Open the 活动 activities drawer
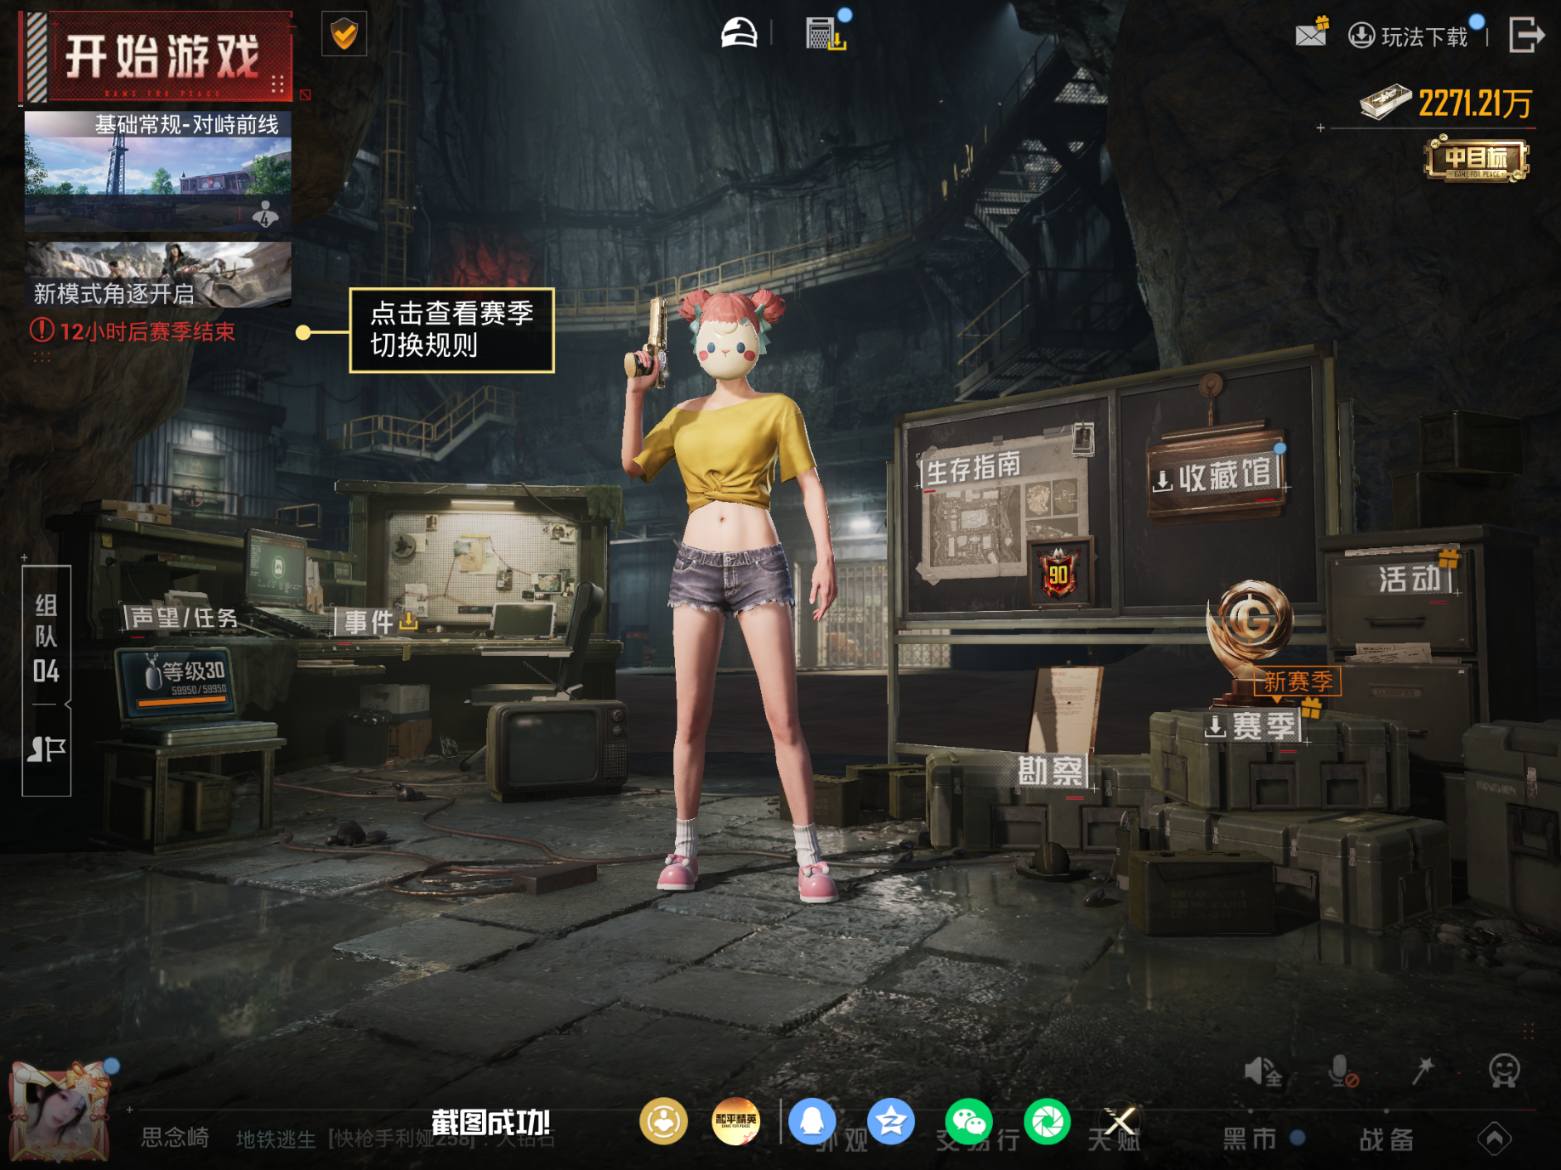This screenshot has height=1170, width=1561. (x=1412, y=578)
